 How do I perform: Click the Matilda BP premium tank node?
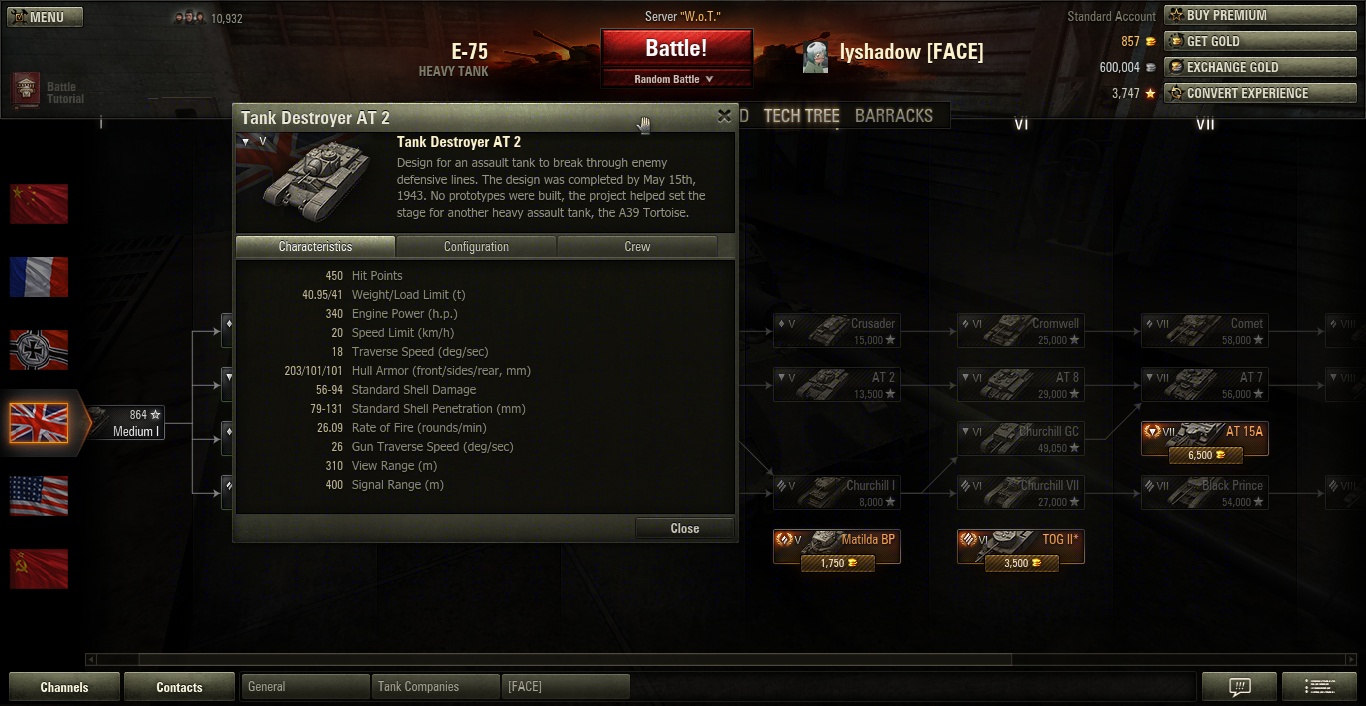tap(837, 550)
